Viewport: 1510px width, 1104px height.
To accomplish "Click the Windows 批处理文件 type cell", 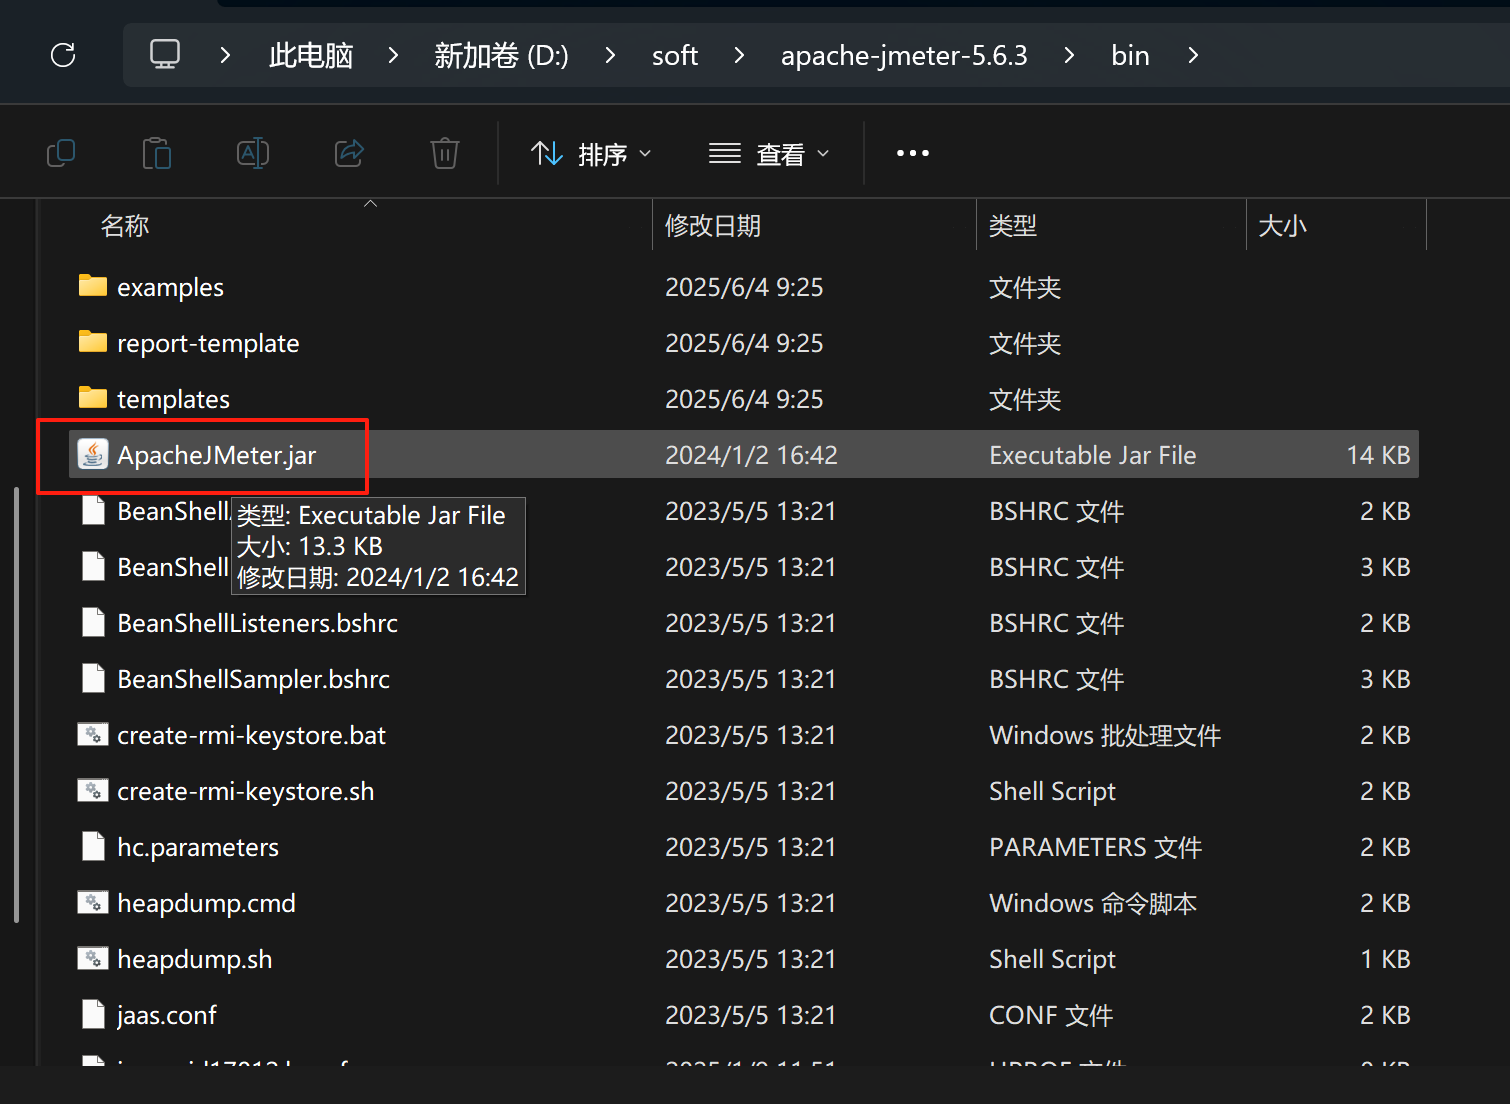I will pos(1105,735).
